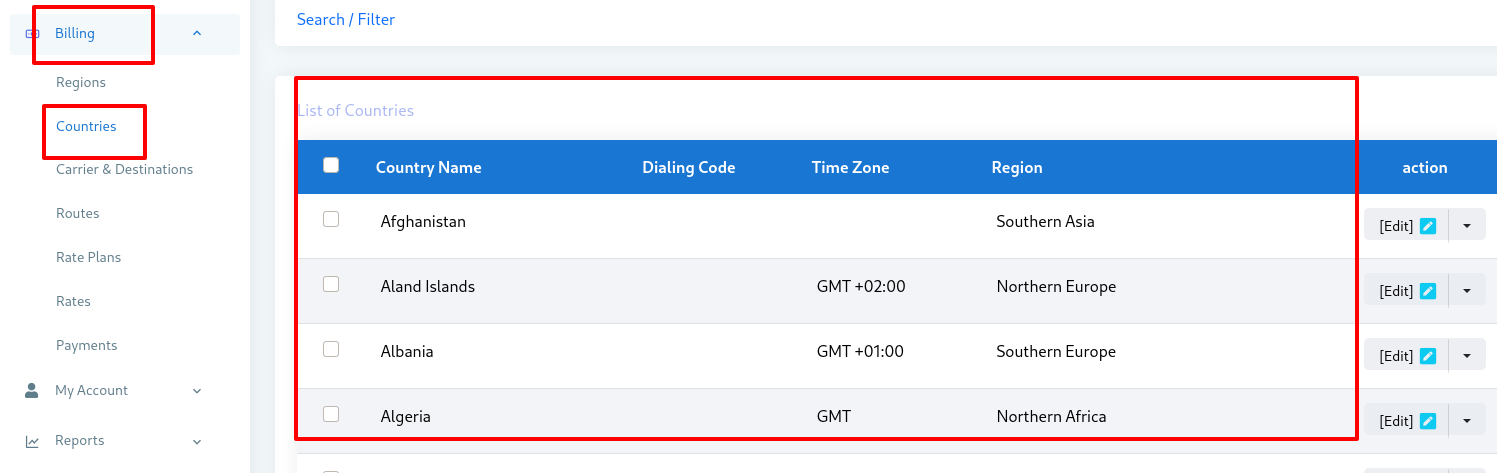This screenshot has height=473, width=1497.
Task: Check the Albania row checkbox
Action: point(331,349)
